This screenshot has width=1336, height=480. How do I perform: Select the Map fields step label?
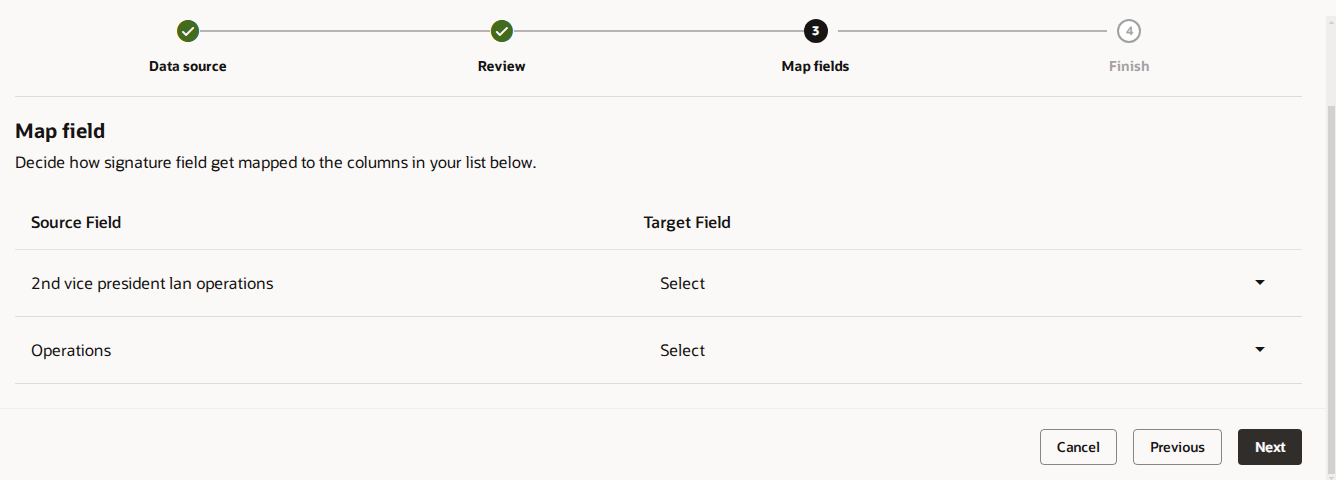point(815,66)
